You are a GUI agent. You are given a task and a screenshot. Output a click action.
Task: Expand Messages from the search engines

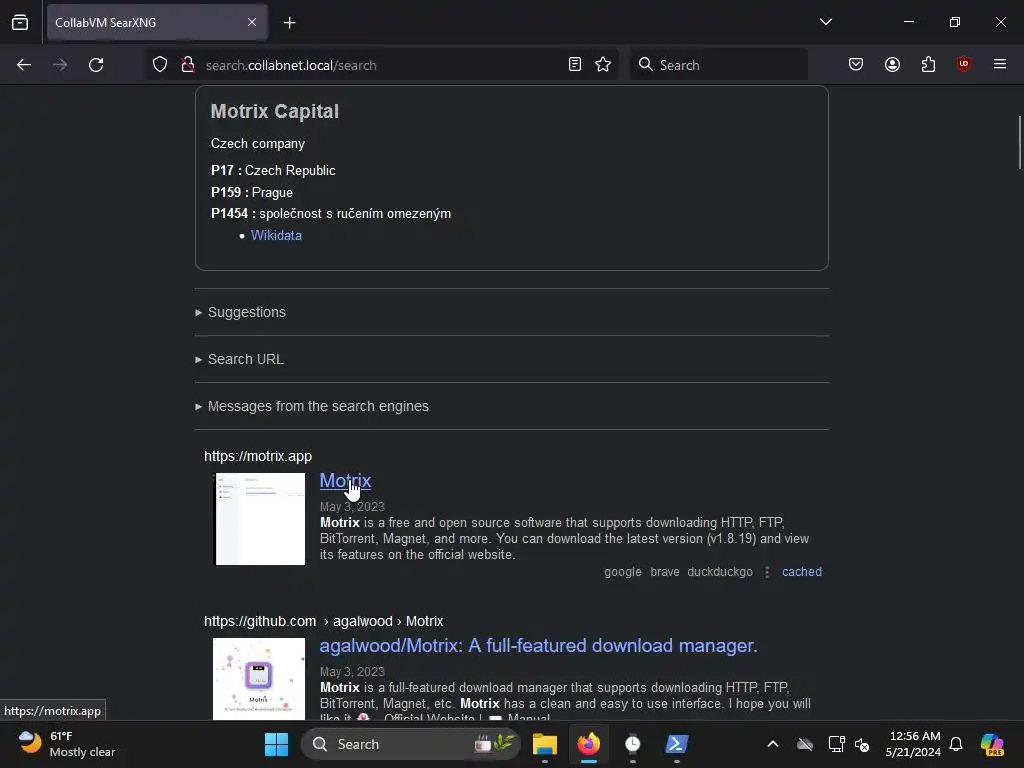(x=318, y=406)
